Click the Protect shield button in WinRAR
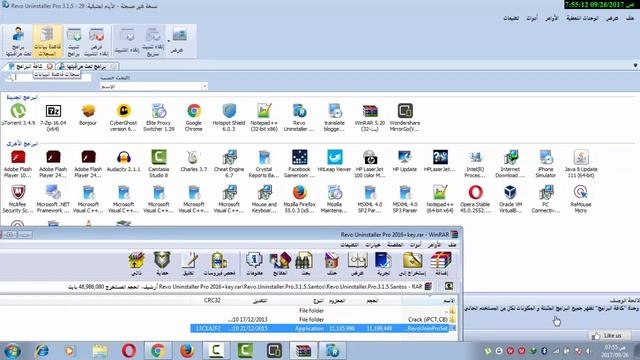Viewport: 640px width, 360px height. [x=162, y=264]
